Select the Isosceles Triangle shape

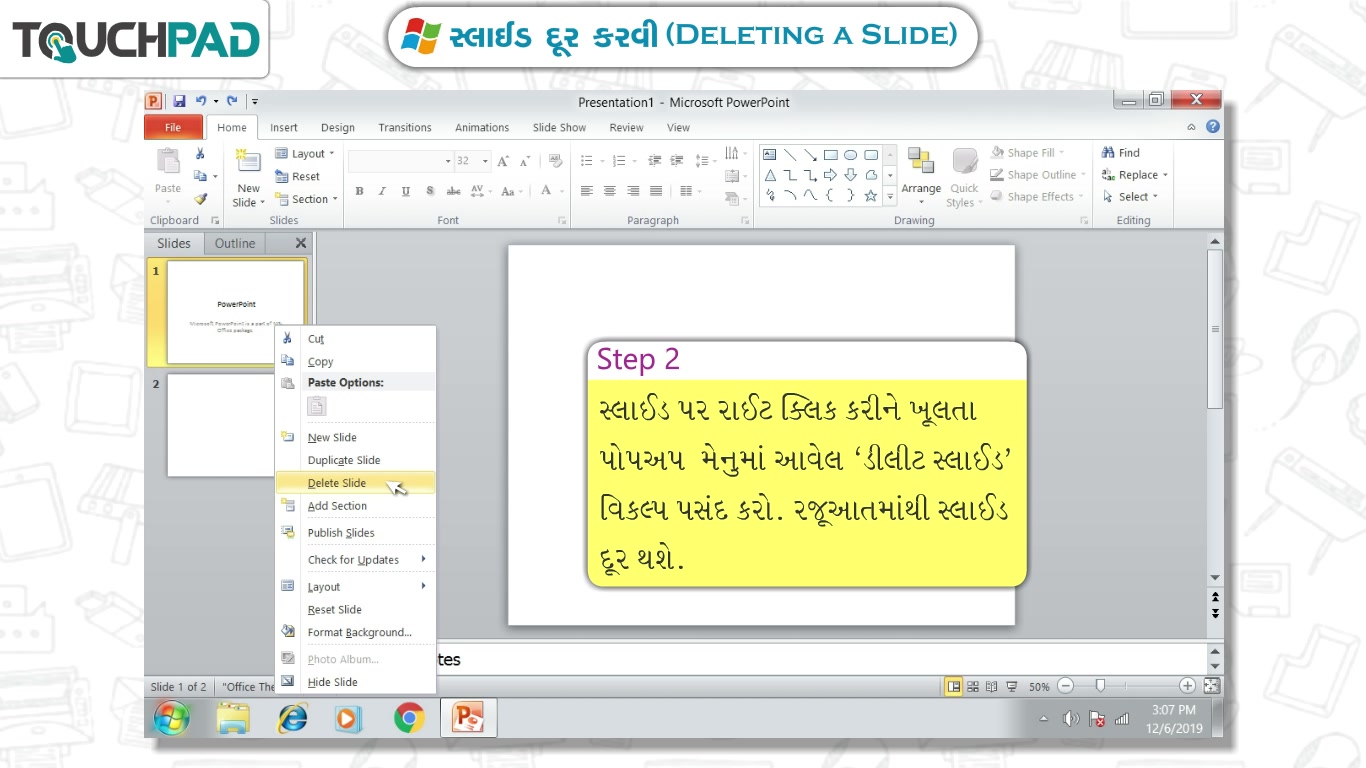[x=769, y=175]
